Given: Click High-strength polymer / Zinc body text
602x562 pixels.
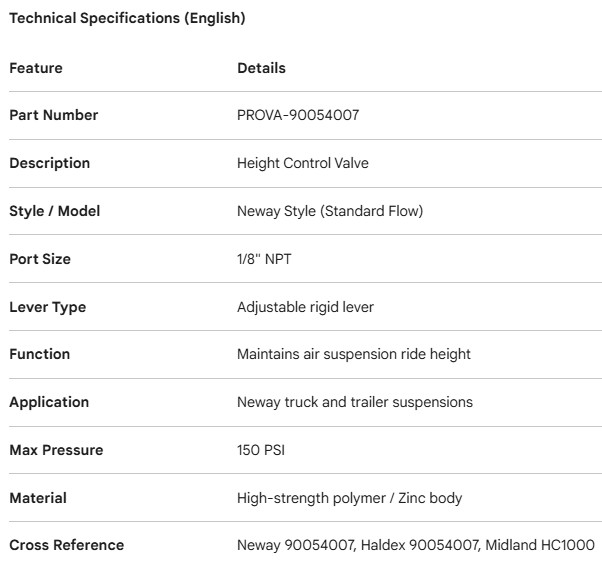Looking at the screenshot, I should (x=349, y=498).
